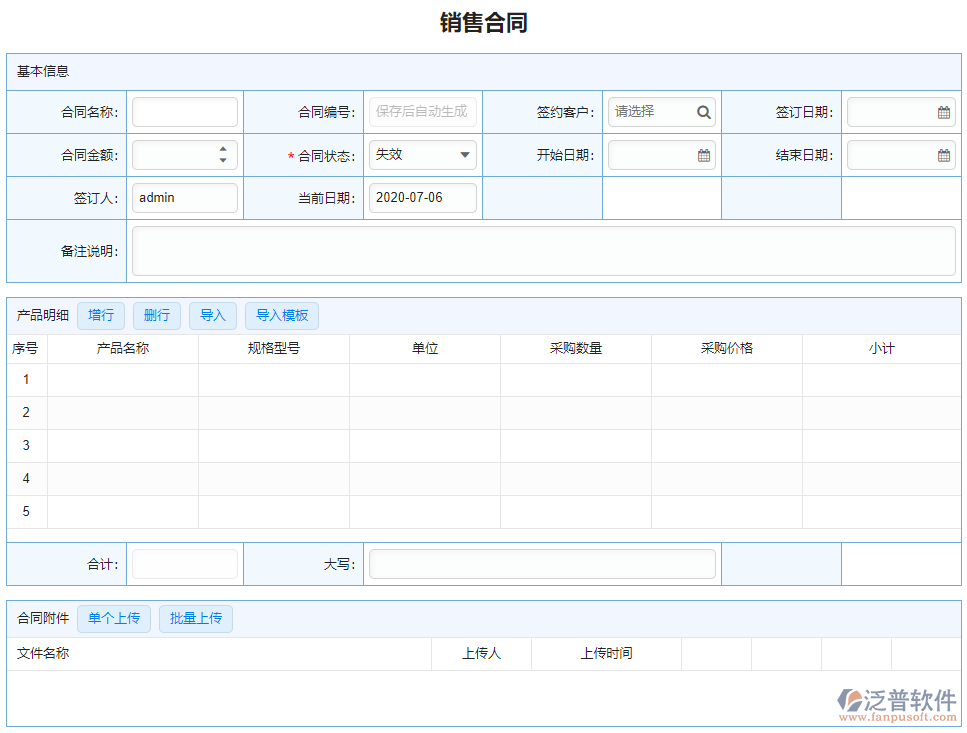Click the 备注说明 text area

tap(543, 251)
